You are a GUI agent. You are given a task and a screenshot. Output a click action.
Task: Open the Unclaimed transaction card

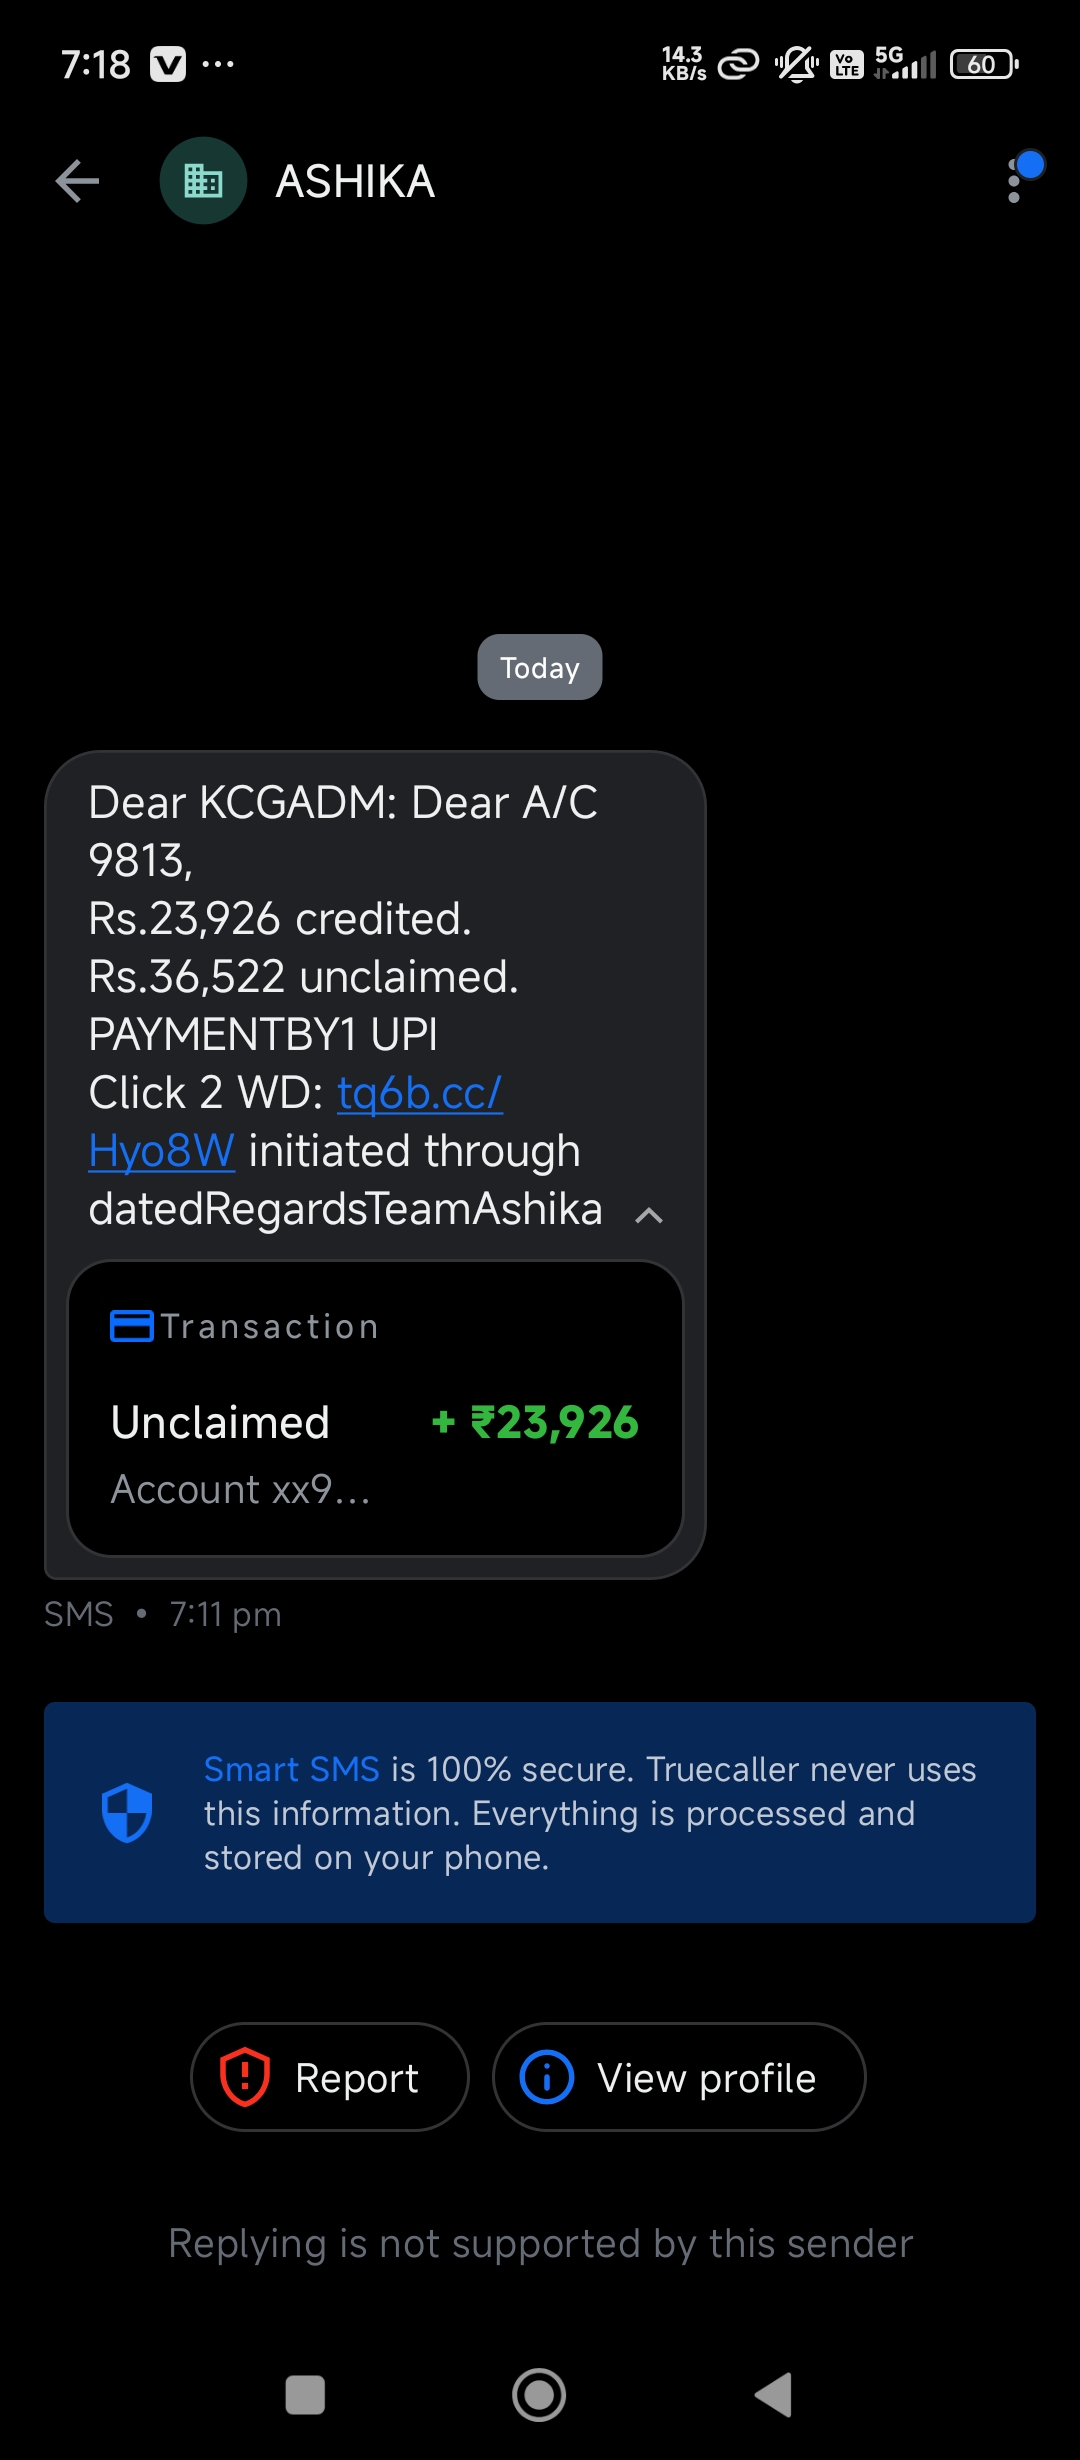point(375,1408)
